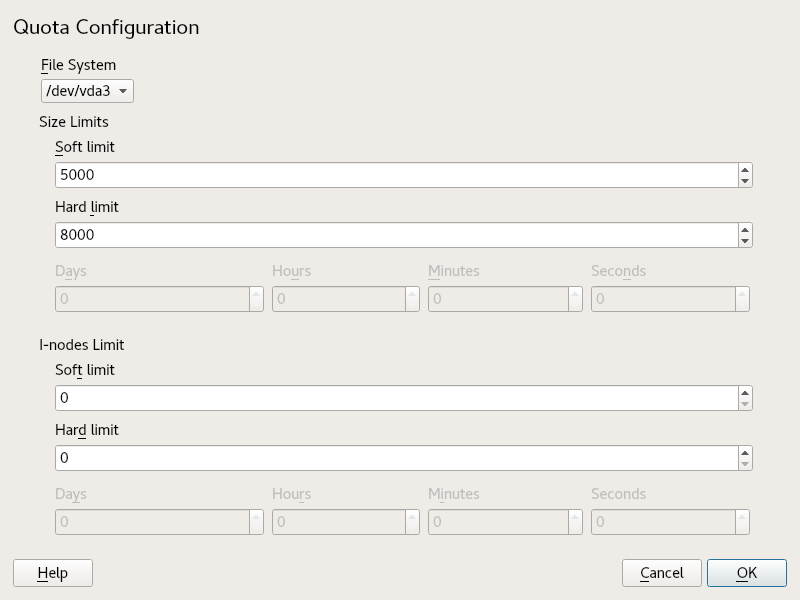Click the Size Limits hard limit field showing 8000
Image resolution: width=800 pixels, height=600 pixels.
coord(395,236)
